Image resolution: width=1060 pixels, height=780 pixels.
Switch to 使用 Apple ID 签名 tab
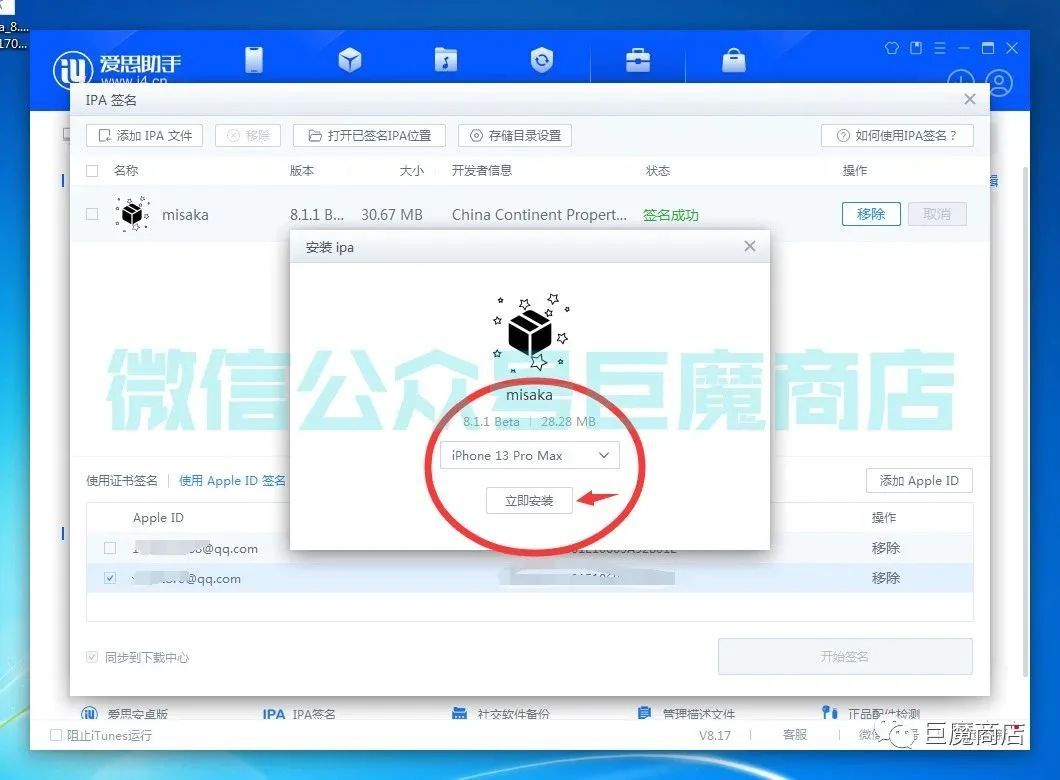click(x=232, y=481)
